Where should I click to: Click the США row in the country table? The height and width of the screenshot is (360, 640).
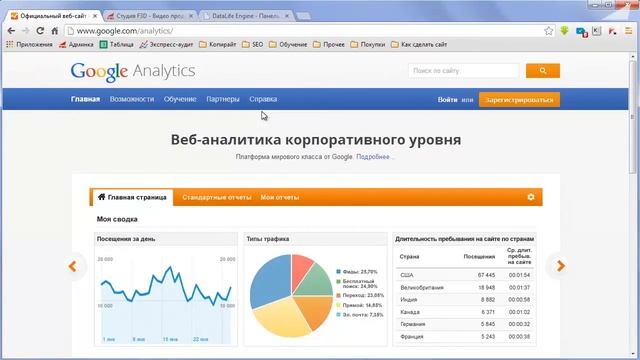464,275
